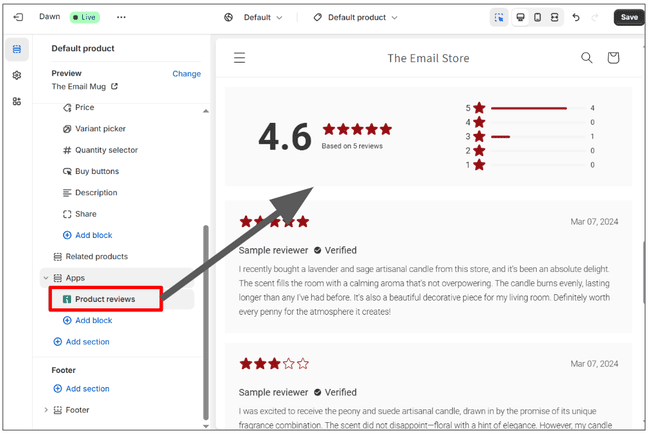Expand the Footer section

click(x=45, y=410)
